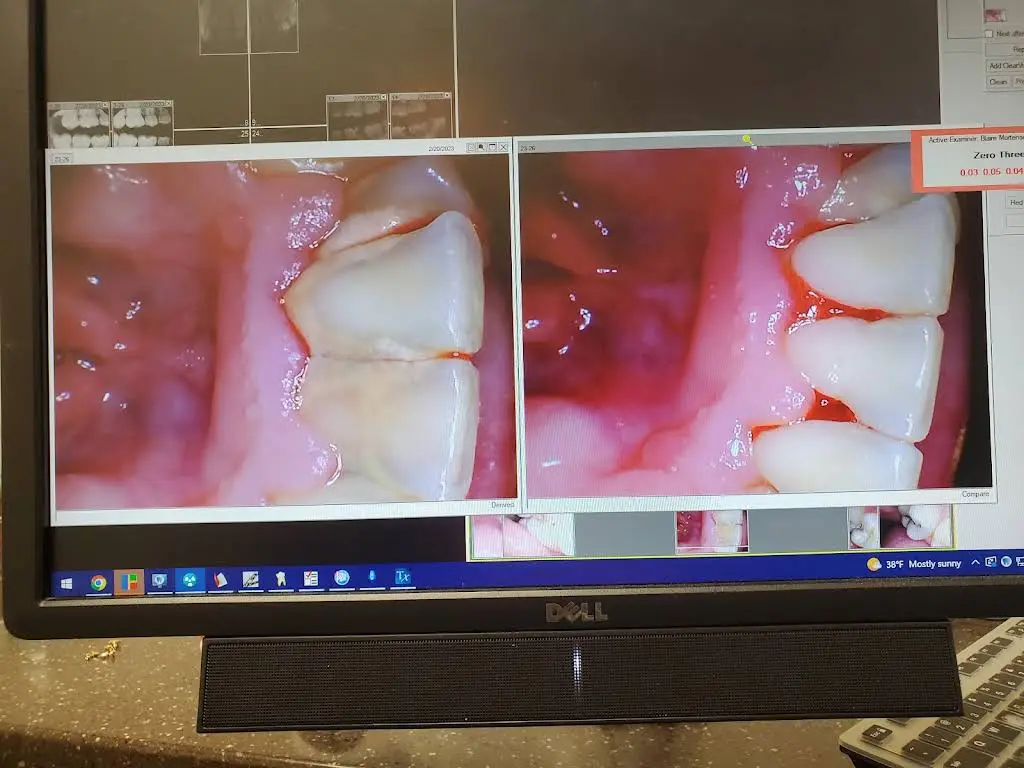1024x768 pixels.
Task: Click the tray icon right after the hidden icons arrow
Action: pyautogui.click(x=991, y=562)
